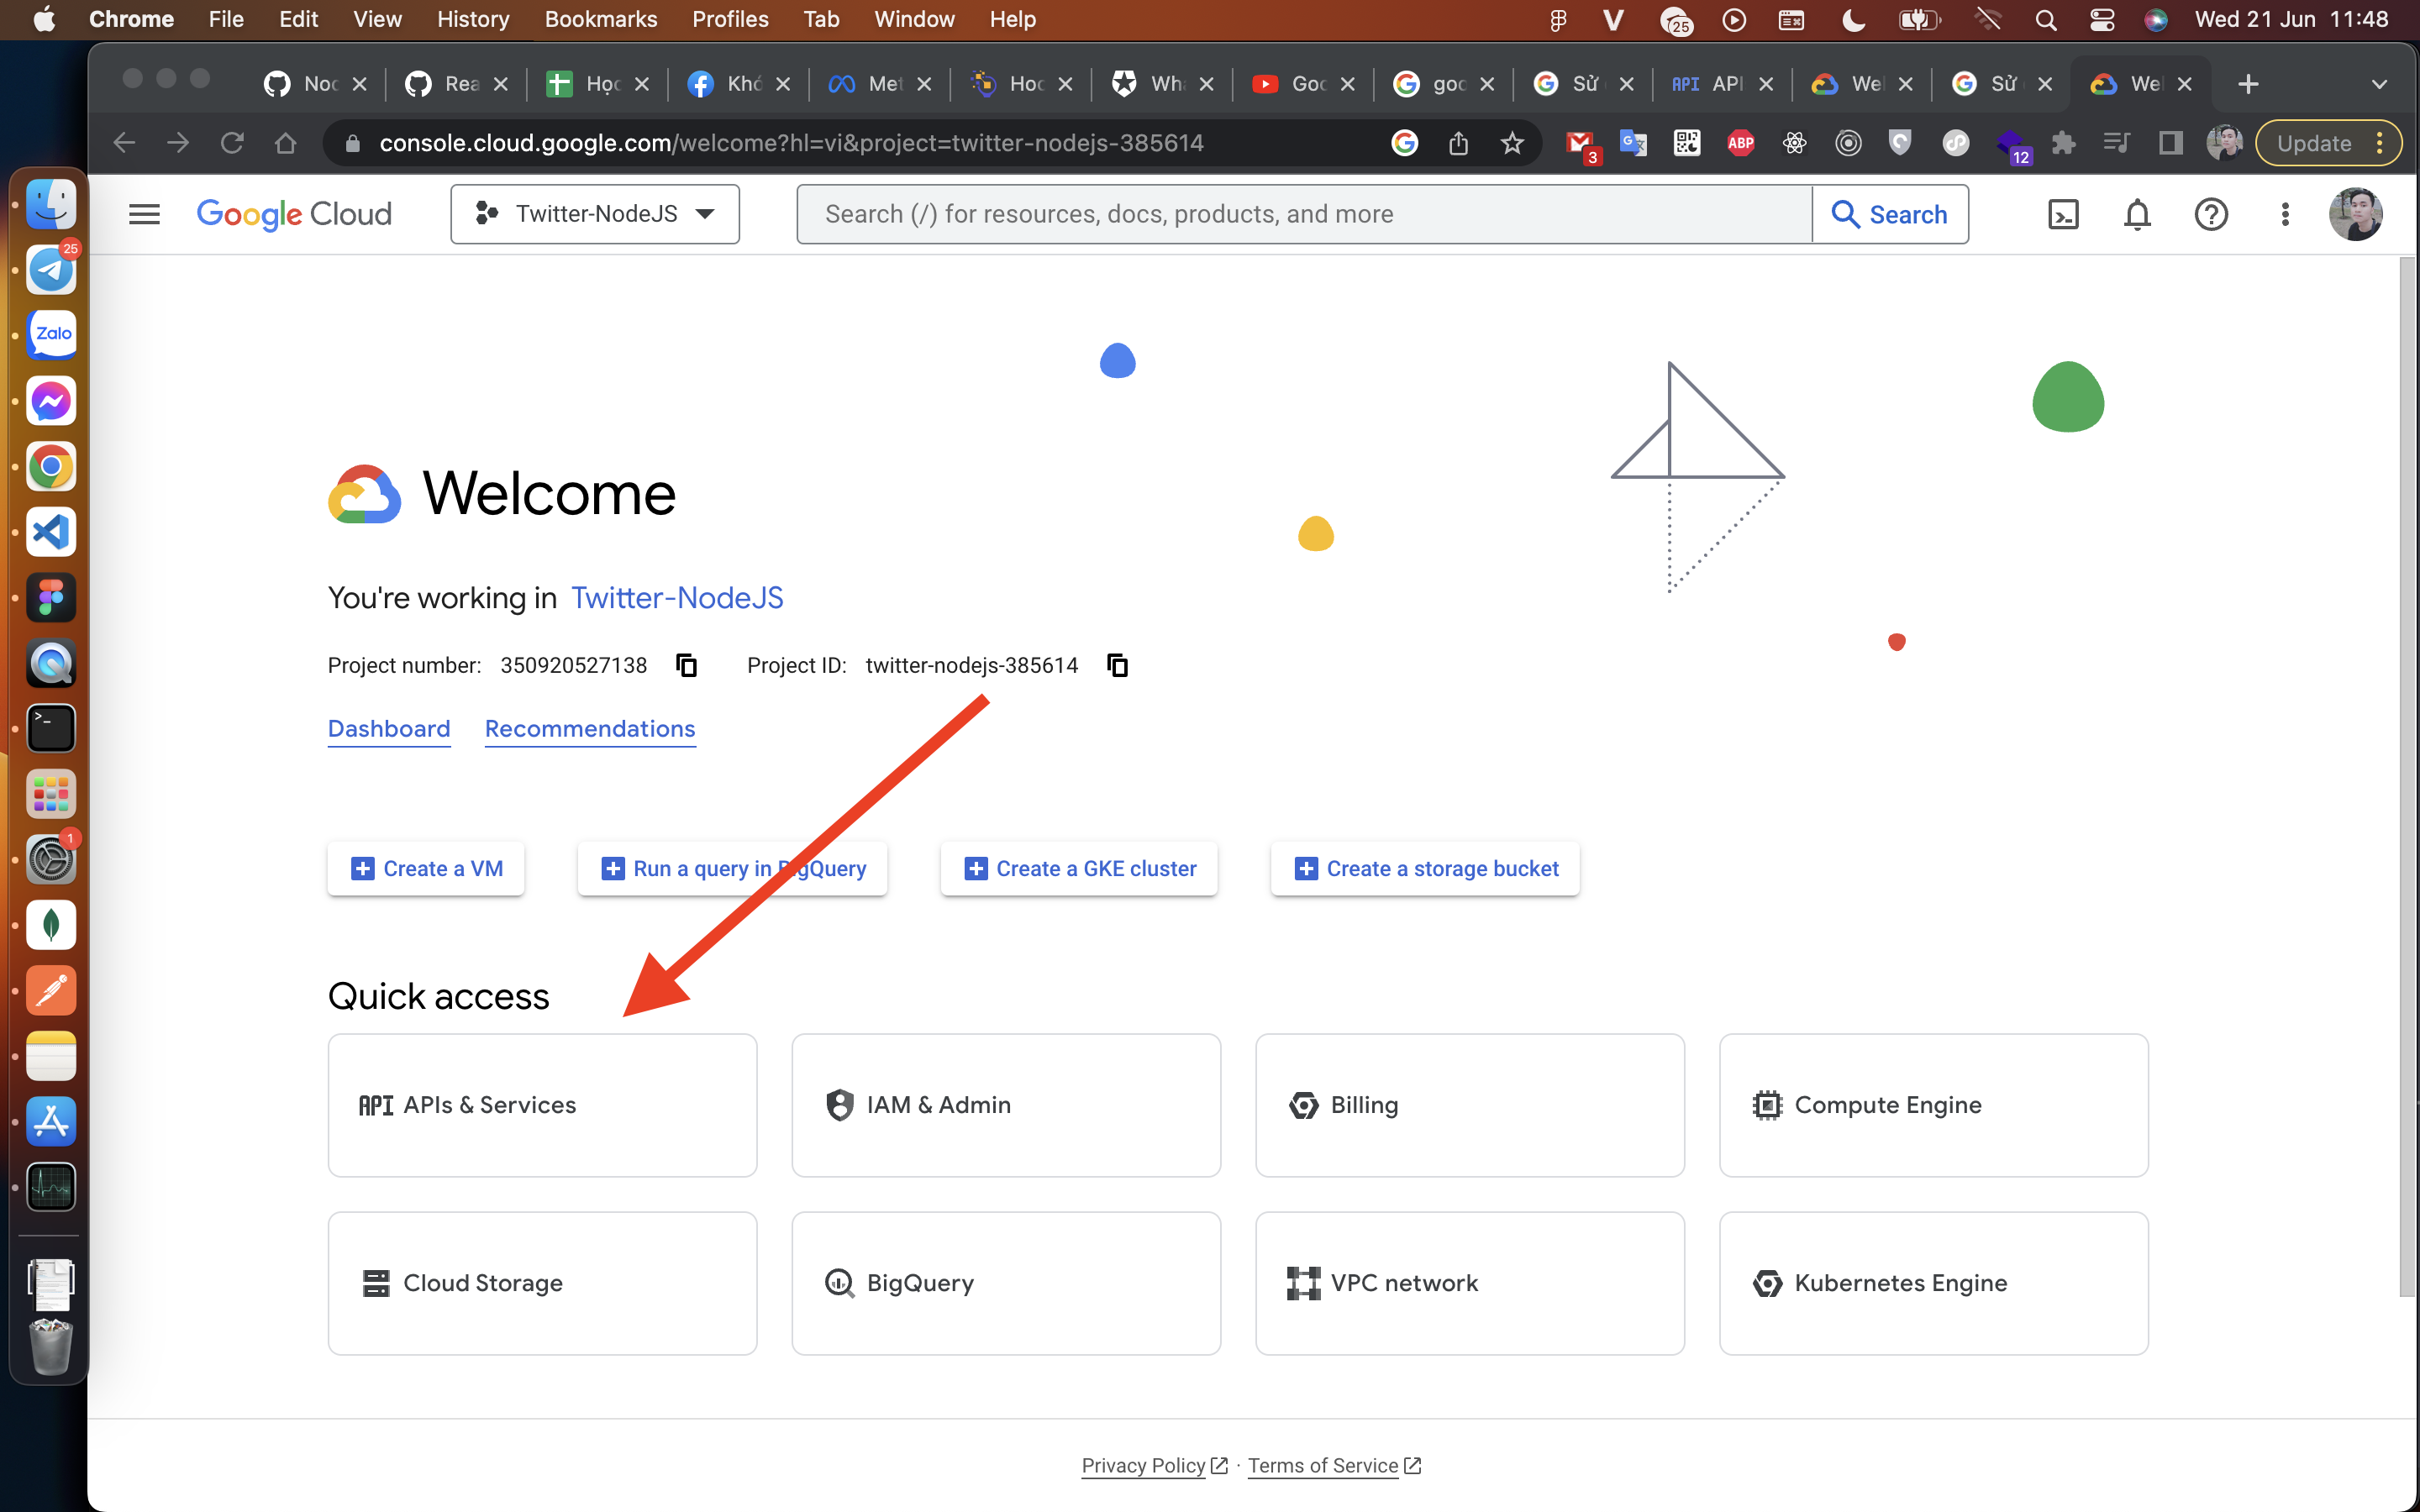Expand the Chrome tab search chevron
The width and height of the screenshot is (2420, 1512).
coord(2379,84)
